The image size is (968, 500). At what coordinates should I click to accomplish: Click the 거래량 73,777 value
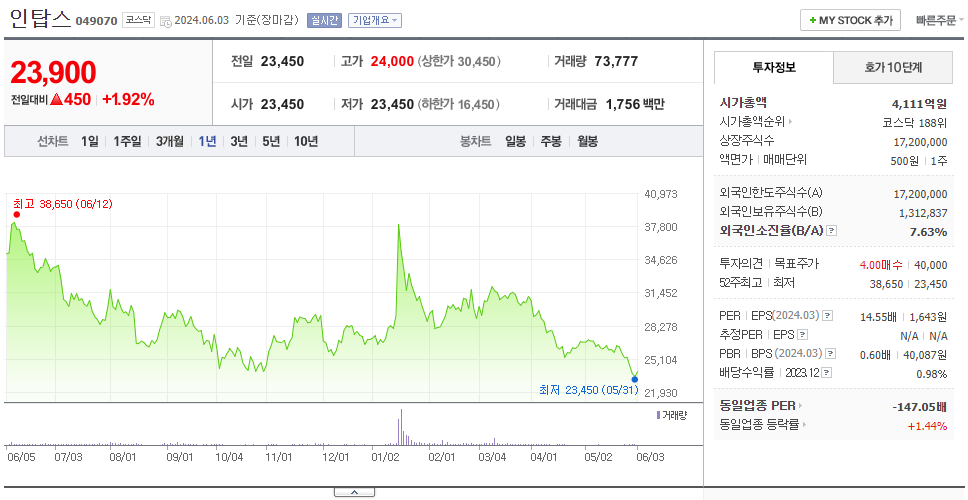616,62
